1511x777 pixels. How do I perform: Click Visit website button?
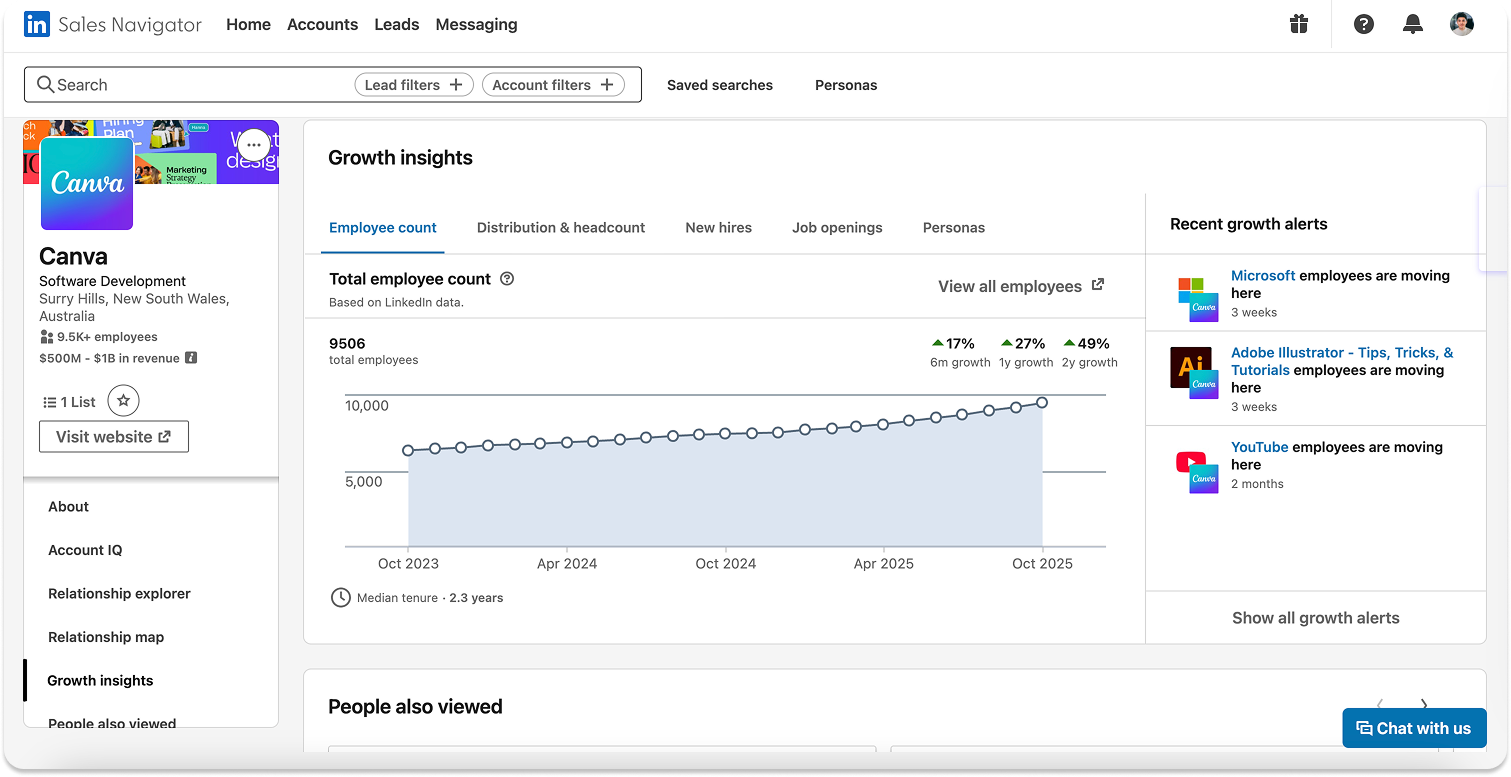click(114, 437)
